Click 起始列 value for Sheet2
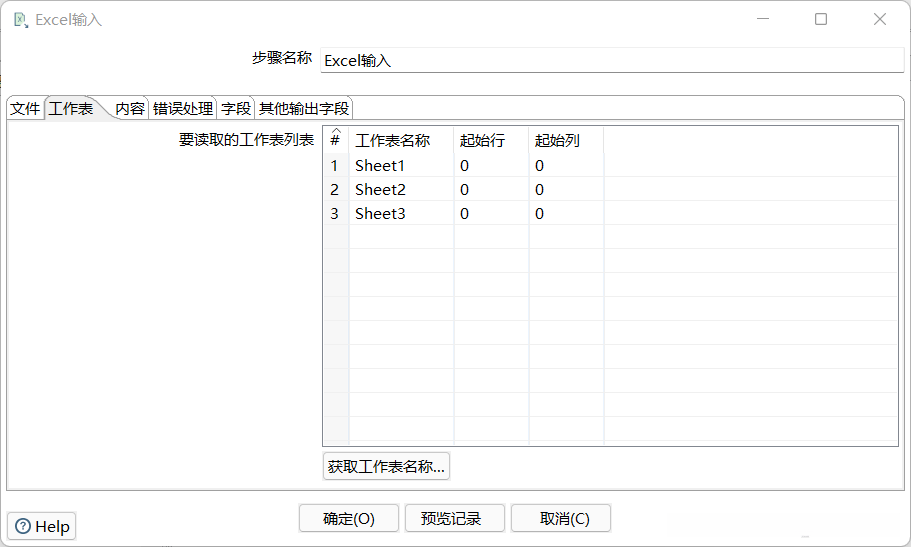Screen dimensions: 911x547 tap(566, 190)
